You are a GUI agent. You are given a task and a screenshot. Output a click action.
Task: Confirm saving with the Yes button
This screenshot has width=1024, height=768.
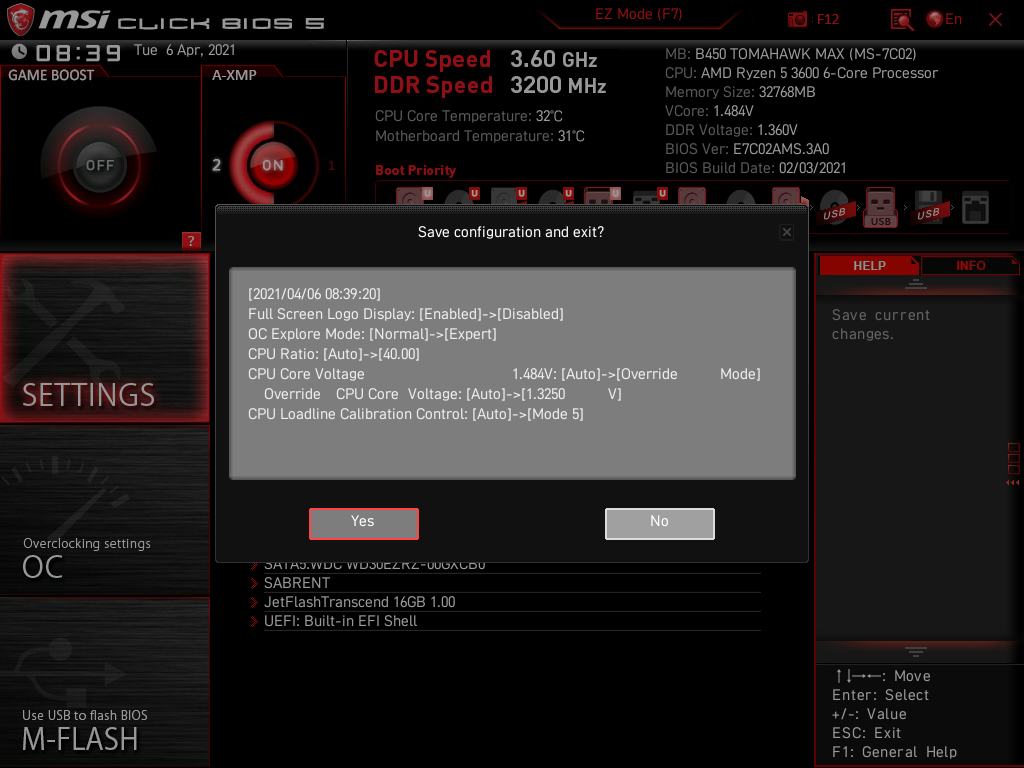(x=364, y=523)
